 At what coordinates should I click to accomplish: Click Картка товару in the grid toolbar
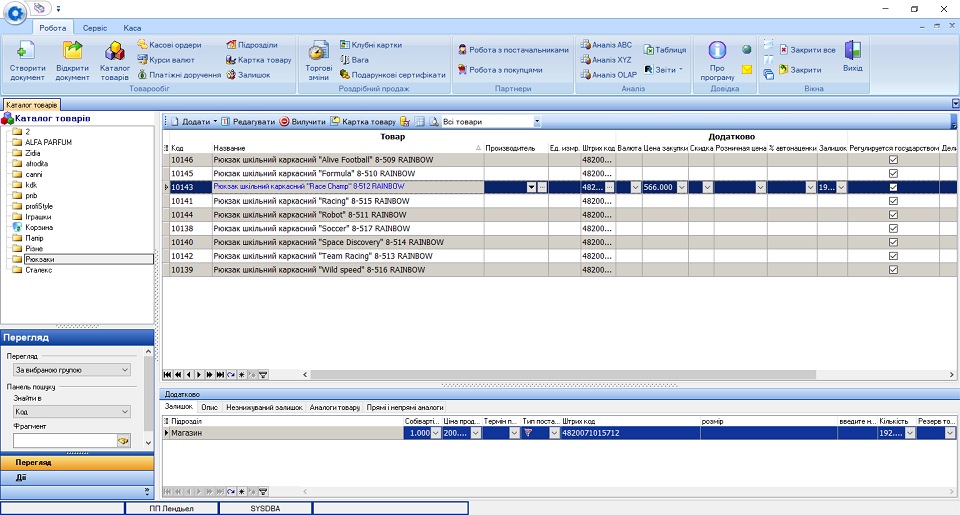(x=363, y=122)
